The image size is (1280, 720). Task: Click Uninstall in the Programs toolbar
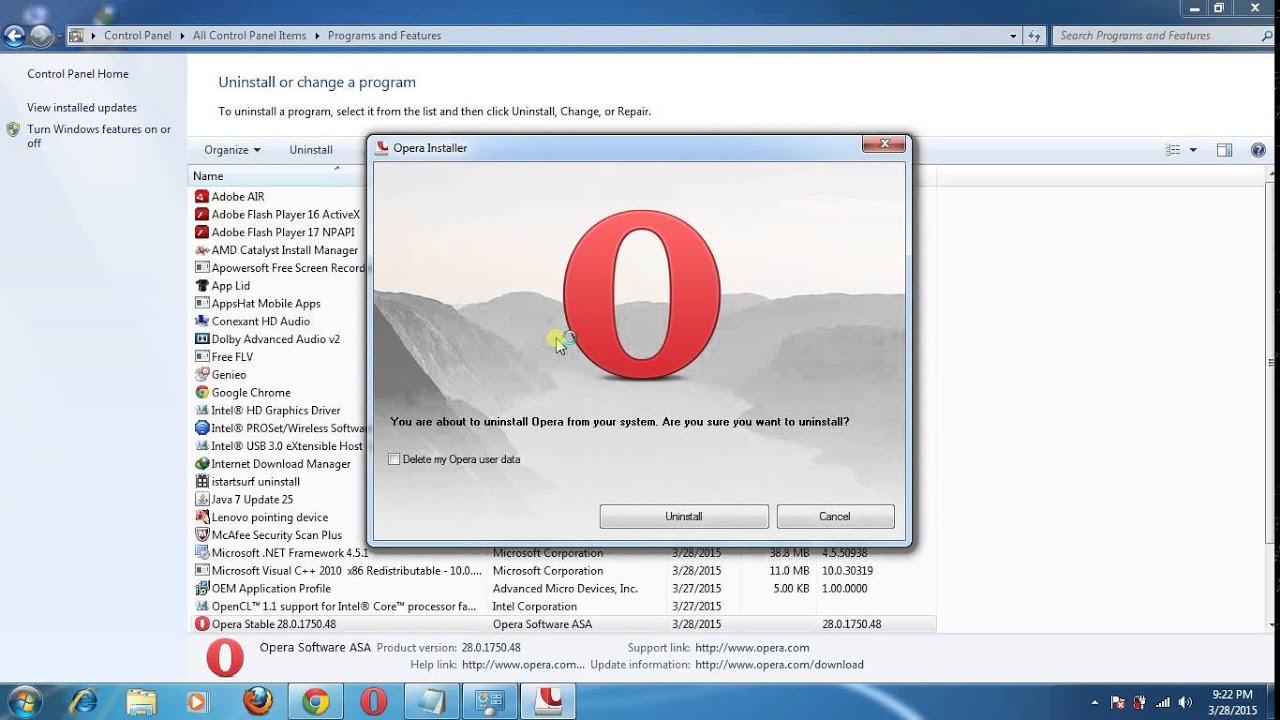pos(311,150)
